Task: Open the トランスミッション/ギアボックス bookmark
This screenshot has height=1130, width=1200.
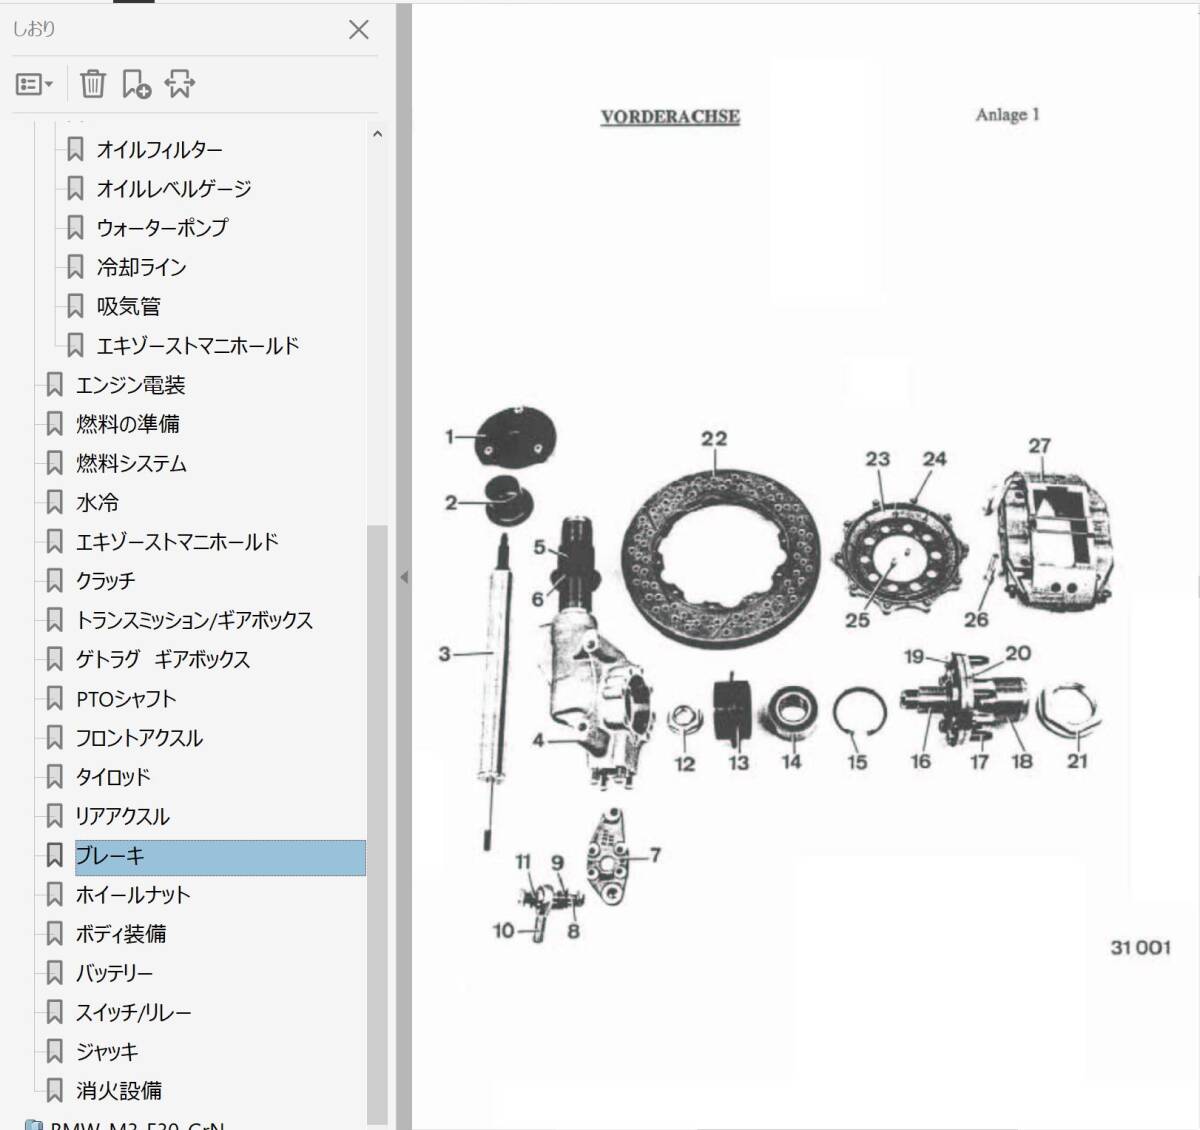Action: tap(194, 620)
